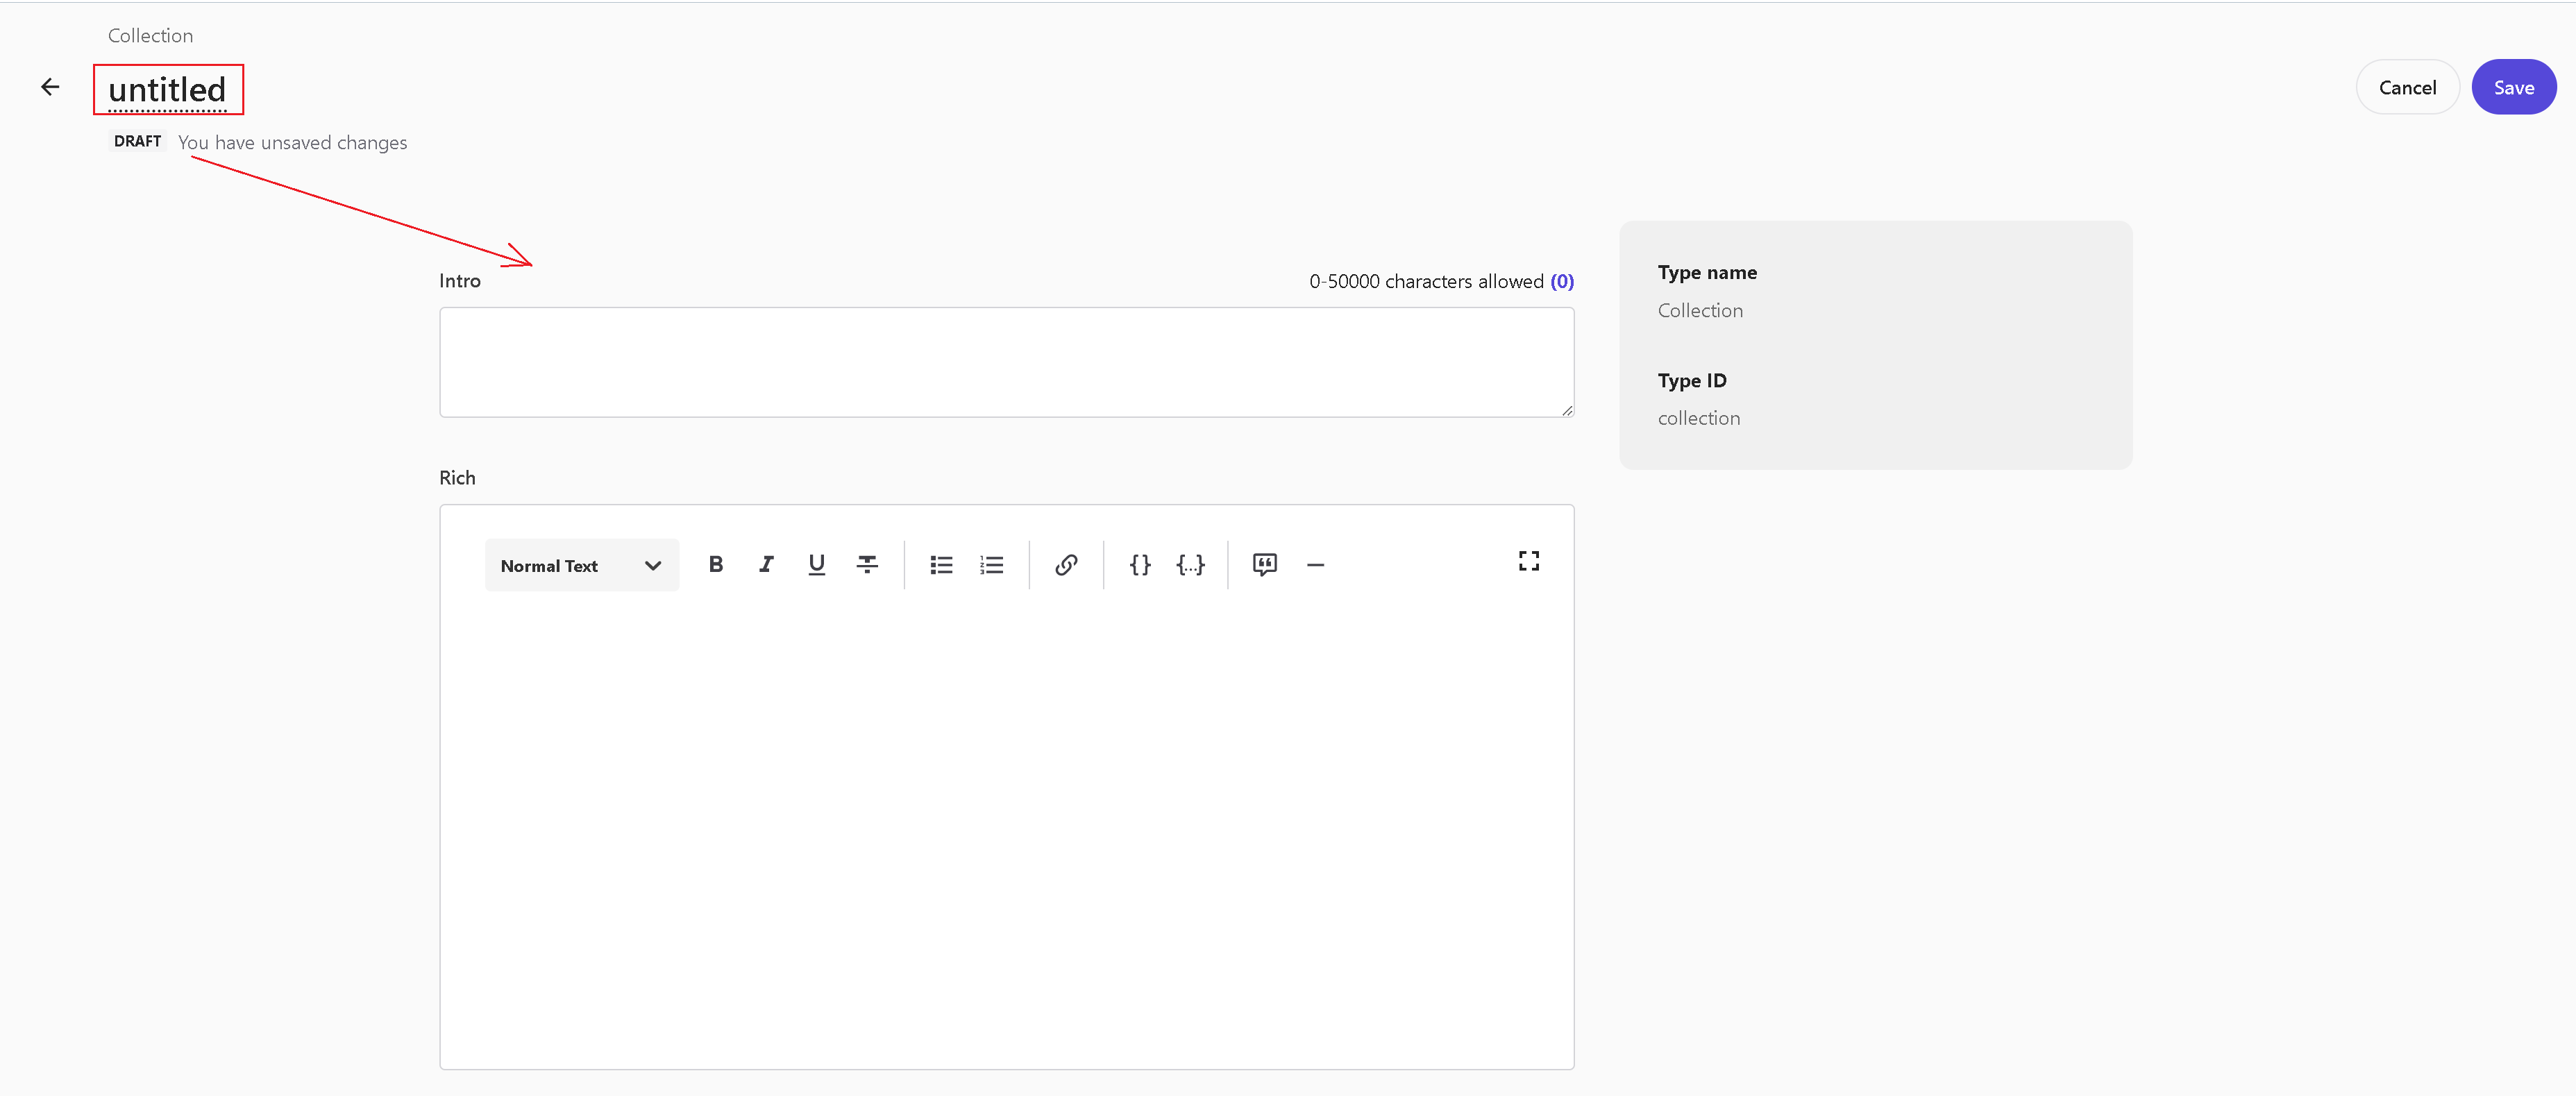Viewport: 2576px width, 1096px height.
Task: Click the Cancel button
Action: pos(2407,88)
